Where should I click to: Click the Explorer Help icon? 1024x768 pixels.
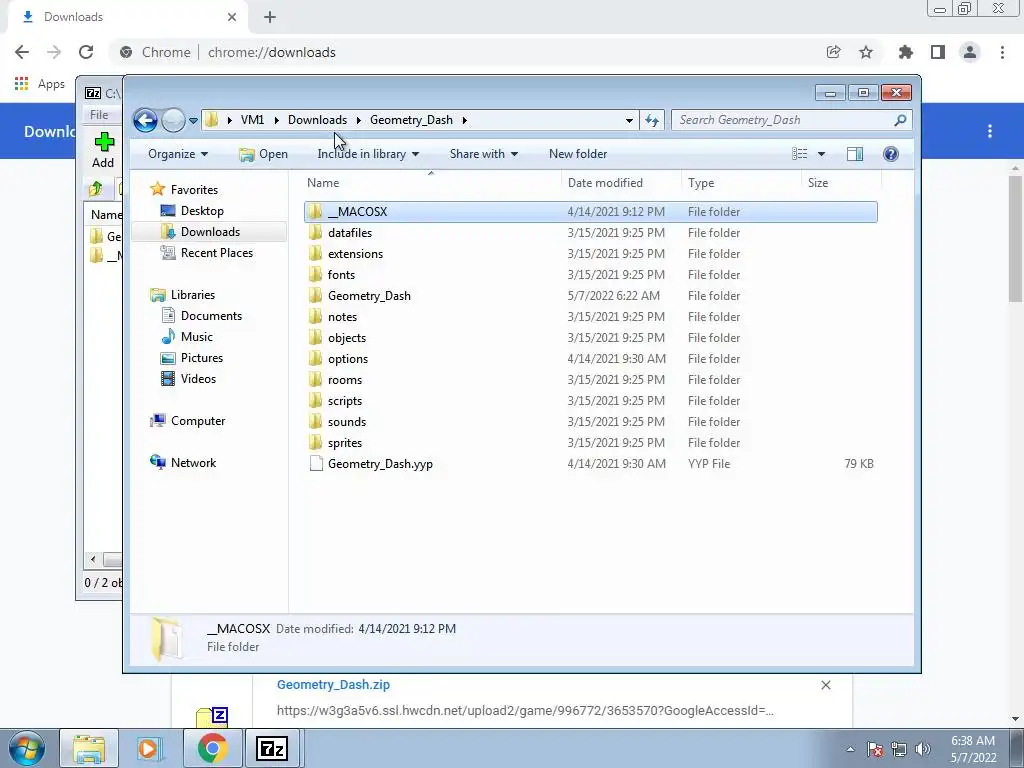click(x=891, y=154)
